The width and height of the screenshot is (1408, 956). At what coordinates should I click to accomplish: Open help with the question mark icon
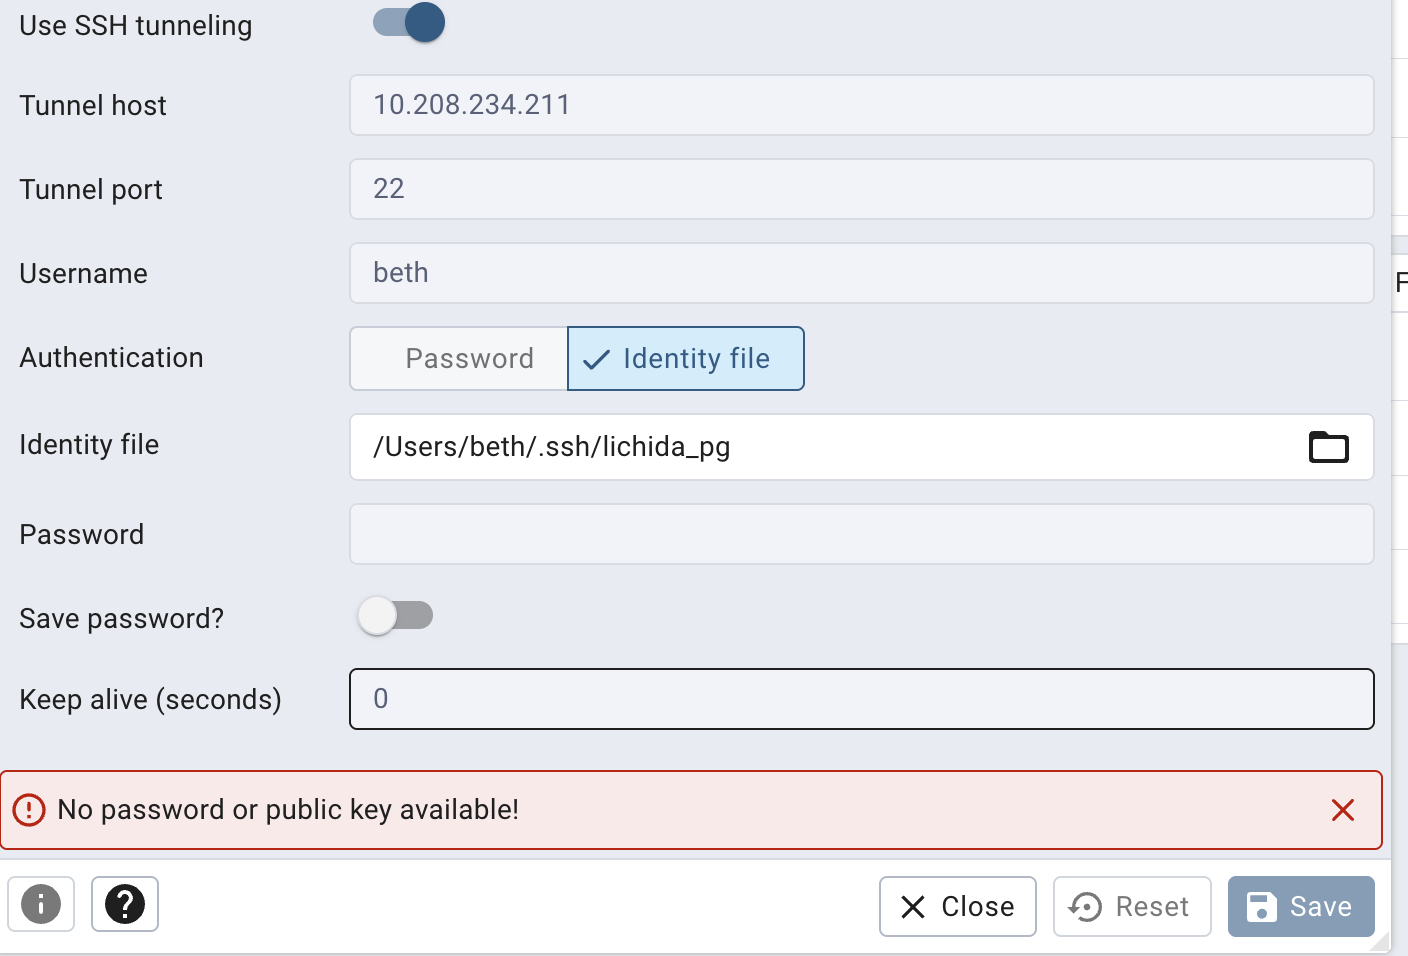pyautogui.click(x=125, y=904)
